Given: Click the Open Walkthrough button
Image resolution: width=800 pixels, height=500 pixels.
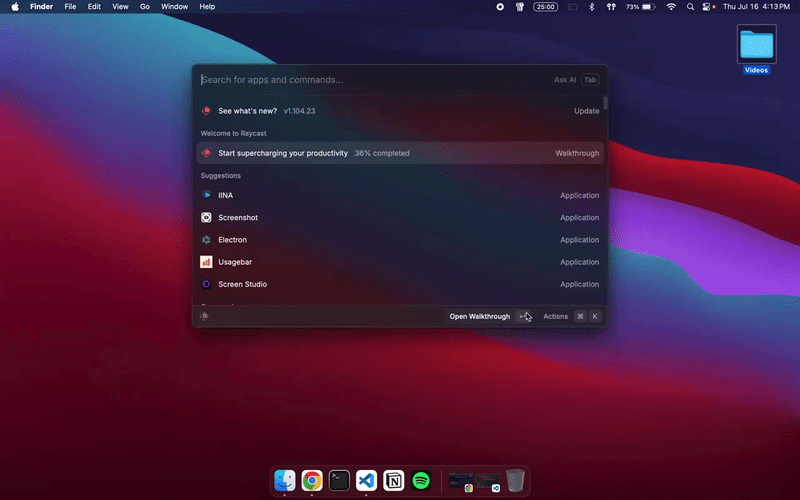Looking at the screenshot, I should 489,316.
